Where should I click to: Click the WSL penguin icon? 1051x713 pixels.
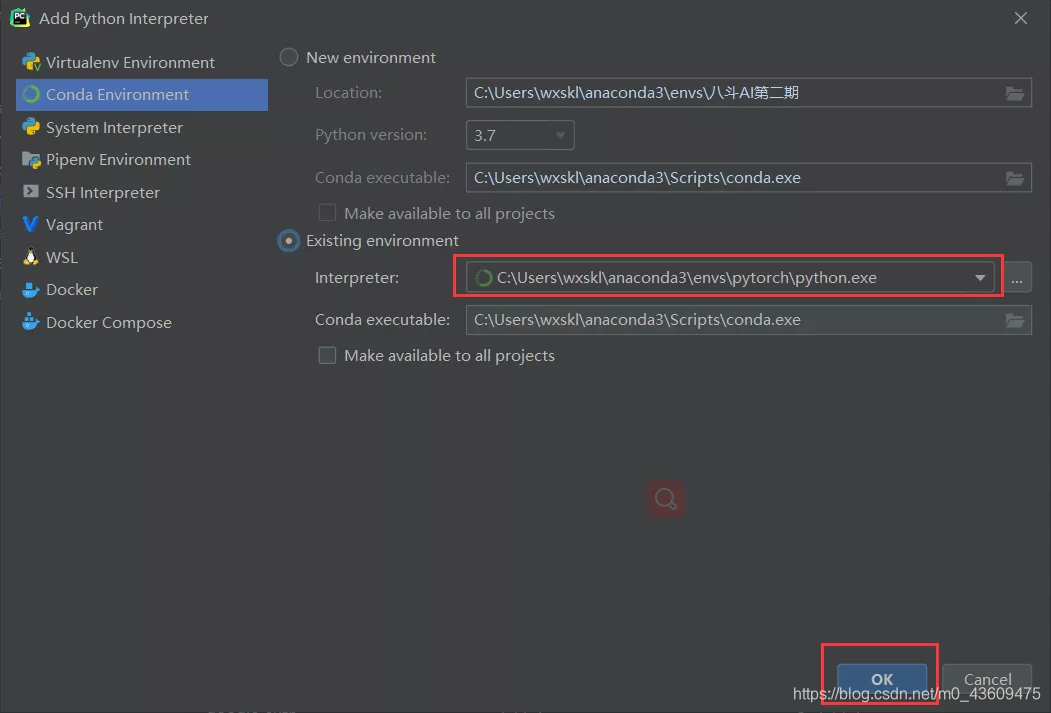coord(31,257)
